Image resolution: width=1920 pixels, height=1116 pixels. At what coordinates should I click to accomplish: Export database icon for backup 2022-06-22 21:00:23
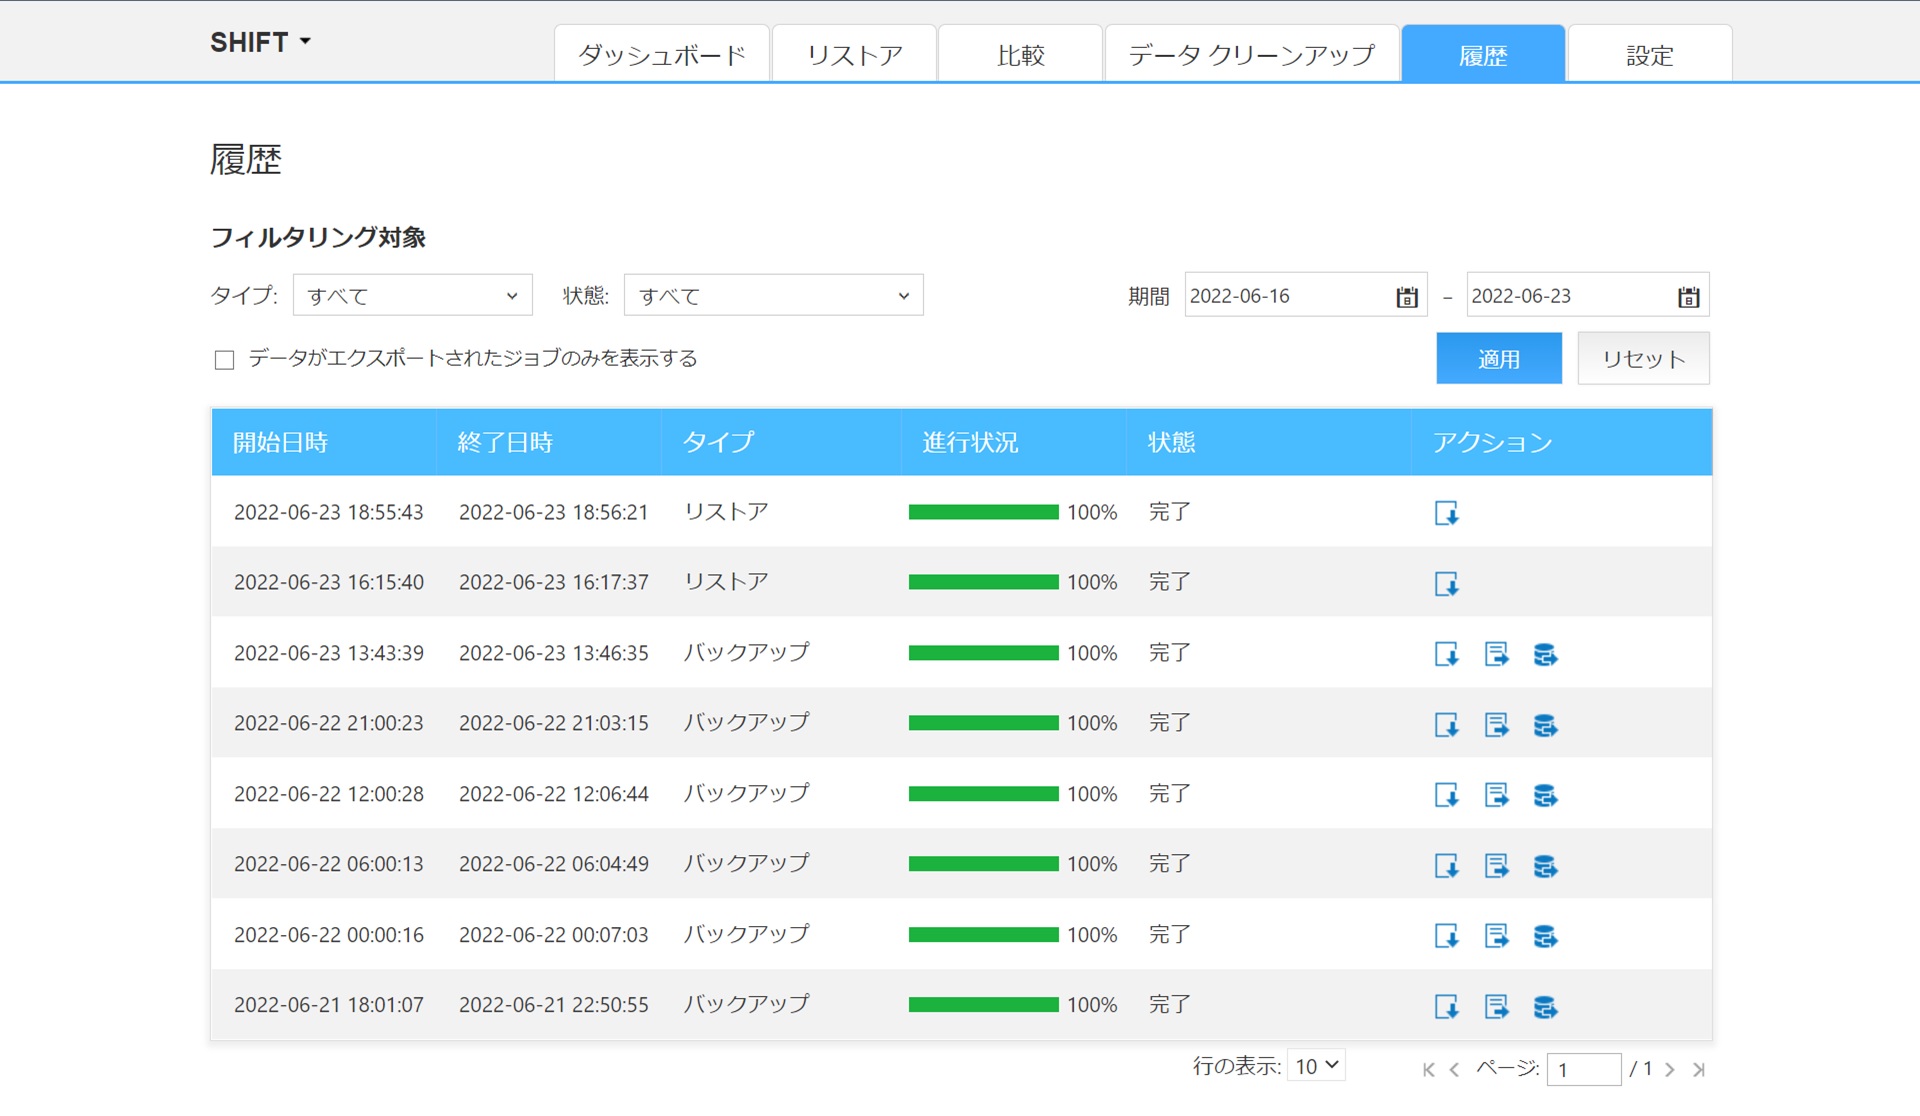pos(1545,725)
